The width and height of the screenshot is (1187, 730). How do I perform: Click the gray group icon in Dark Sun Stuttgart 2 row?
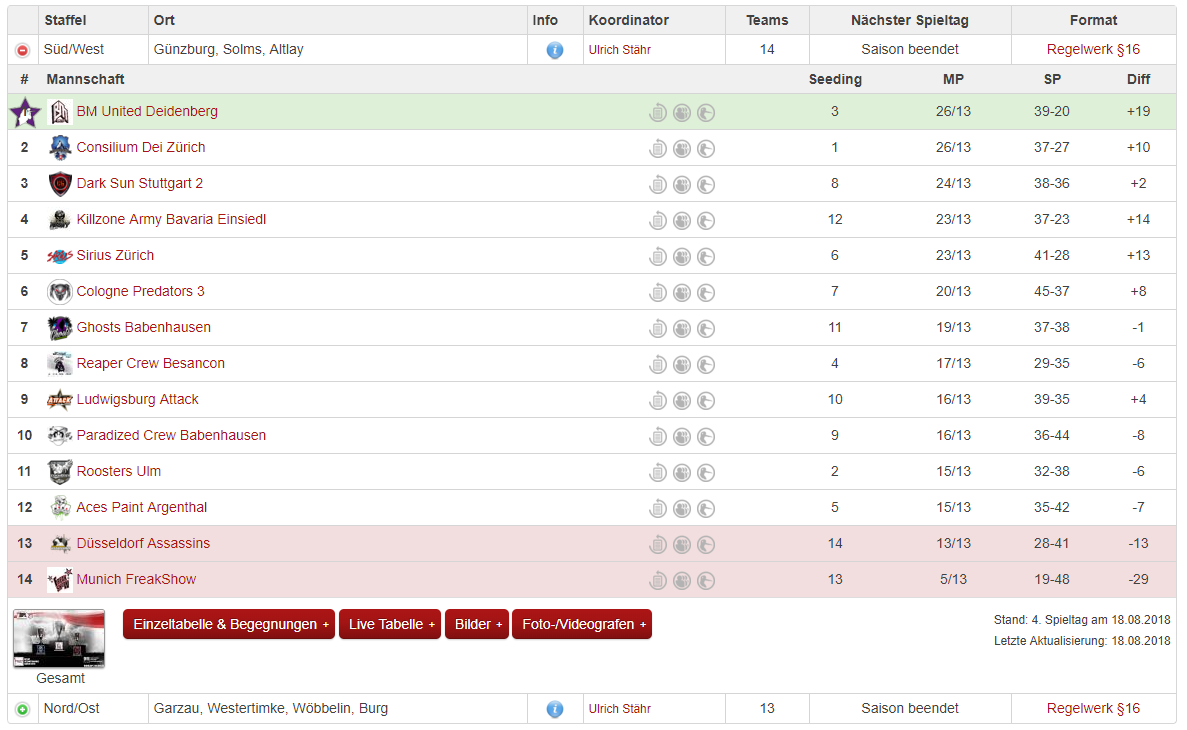click(x=682, y=184)
